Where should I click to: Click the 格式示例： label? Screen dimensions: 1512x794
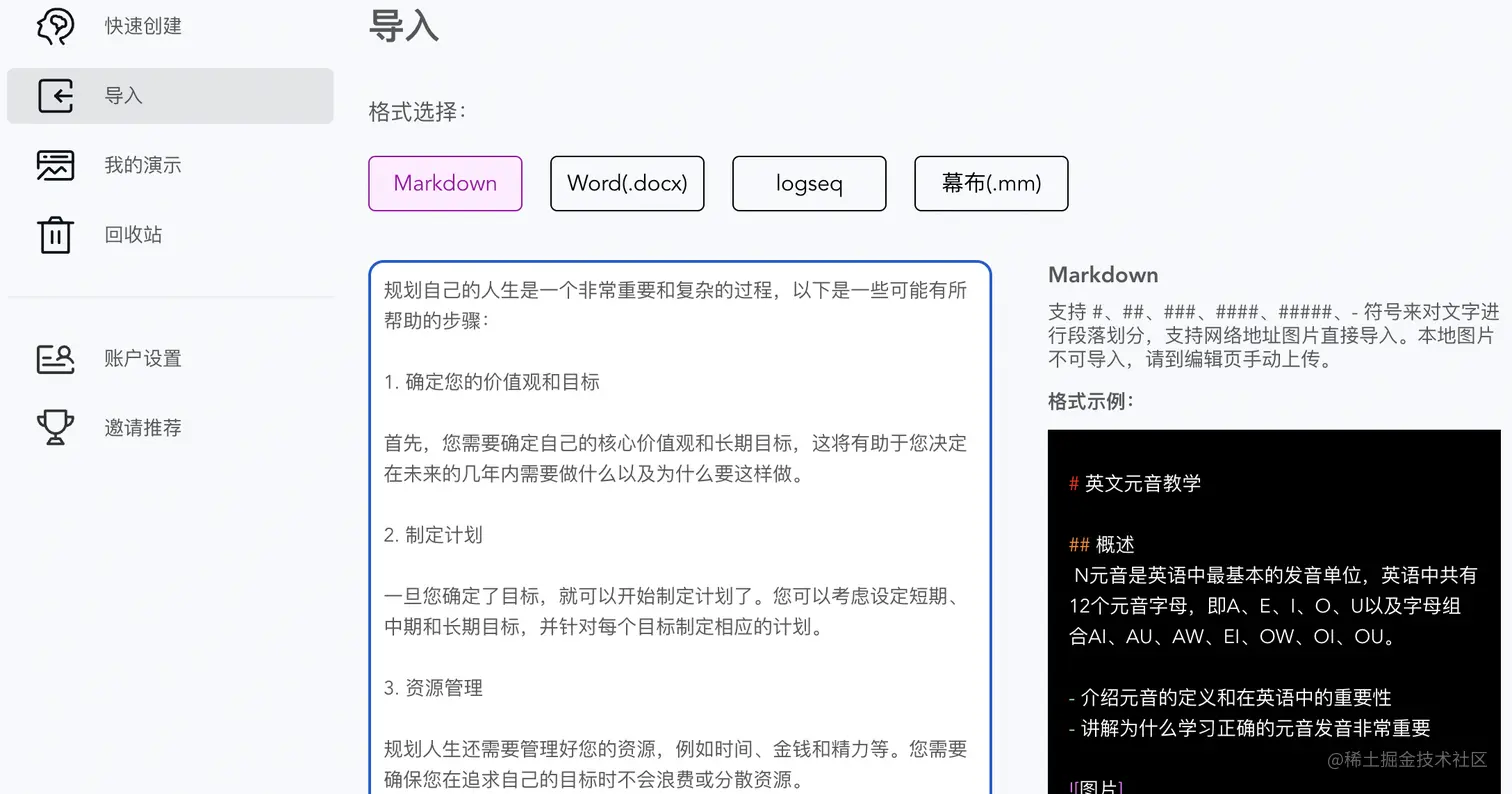pyautogui.click(x=1091, y=402)
